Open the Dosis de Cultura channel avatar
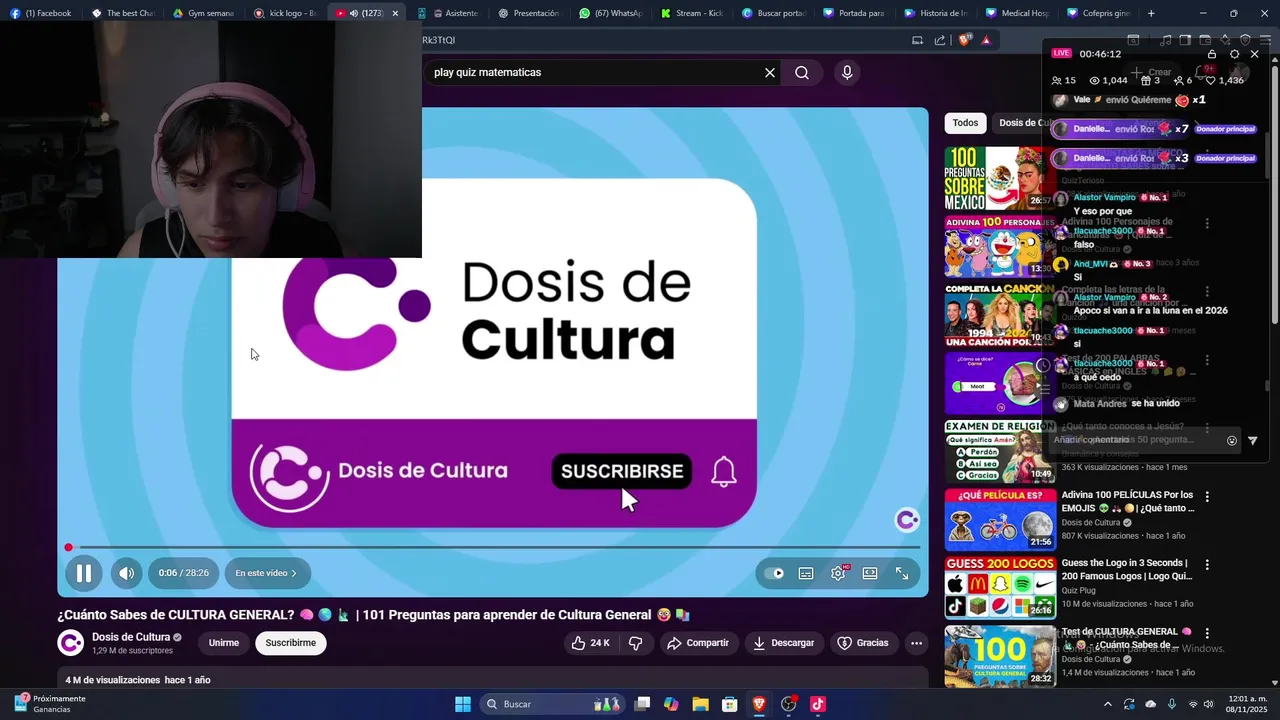Image resolution: width=1280 pixels, height=720 pixels. coord(71,643)
